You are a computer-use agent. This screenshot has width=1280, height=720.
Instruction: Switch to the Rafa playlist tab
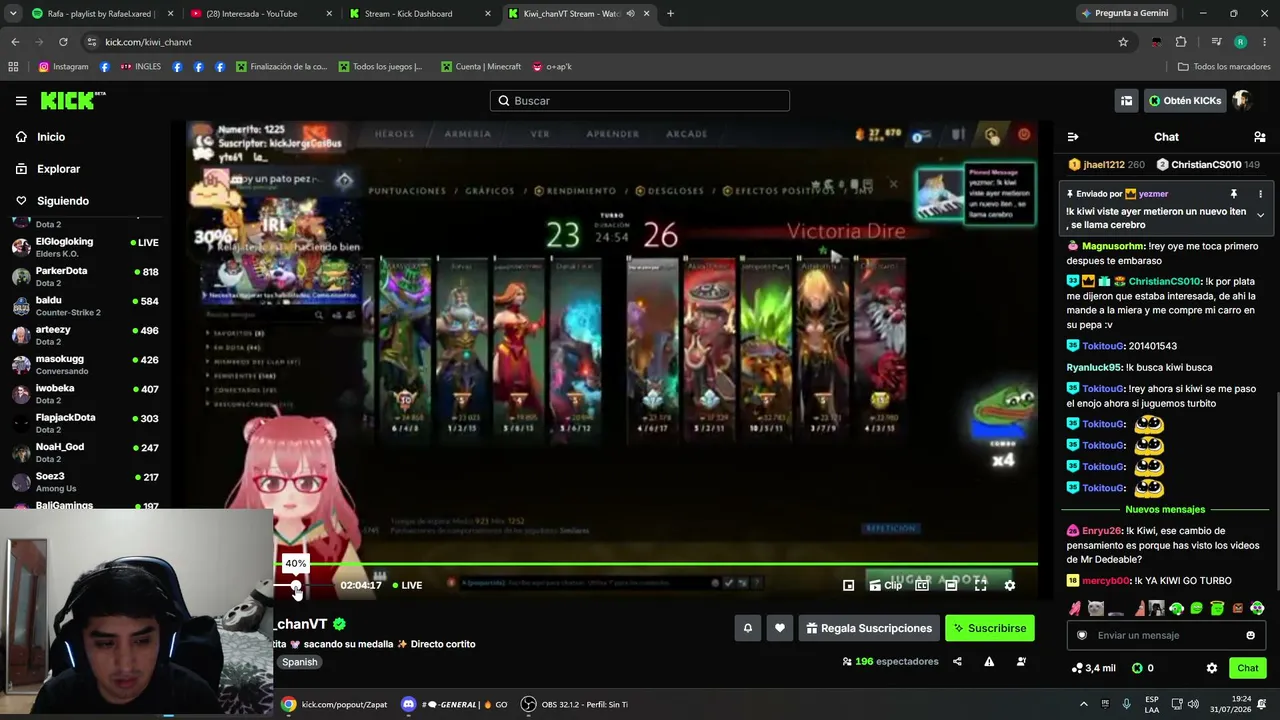coord(102,14)
